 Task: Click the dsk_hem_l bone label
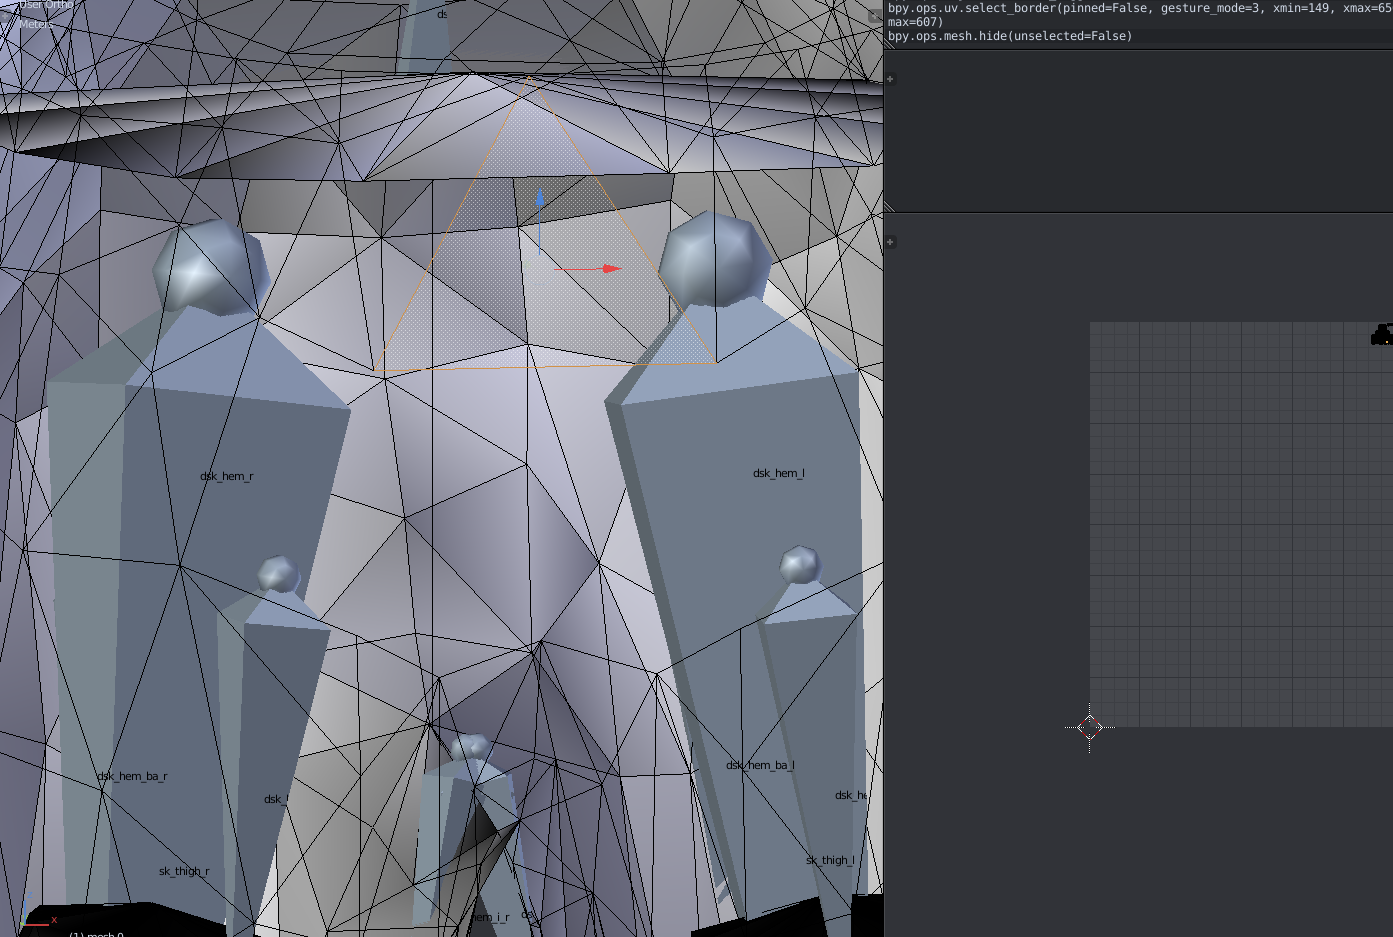[x=778, y=473]
